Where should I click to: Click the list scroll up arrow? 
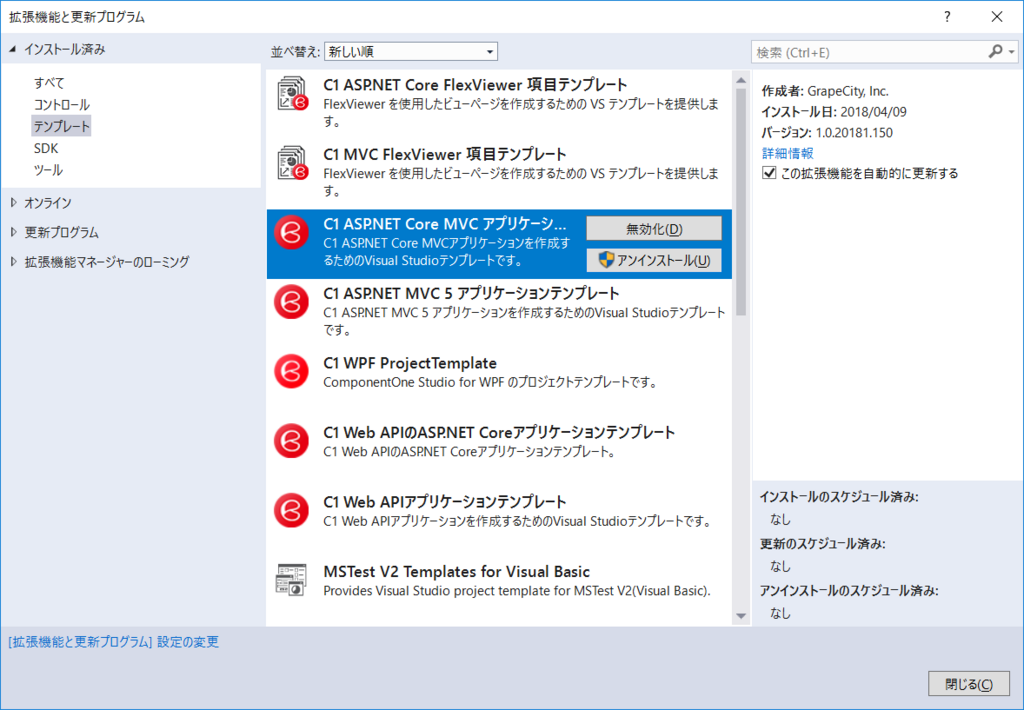[x=741, y=80]
